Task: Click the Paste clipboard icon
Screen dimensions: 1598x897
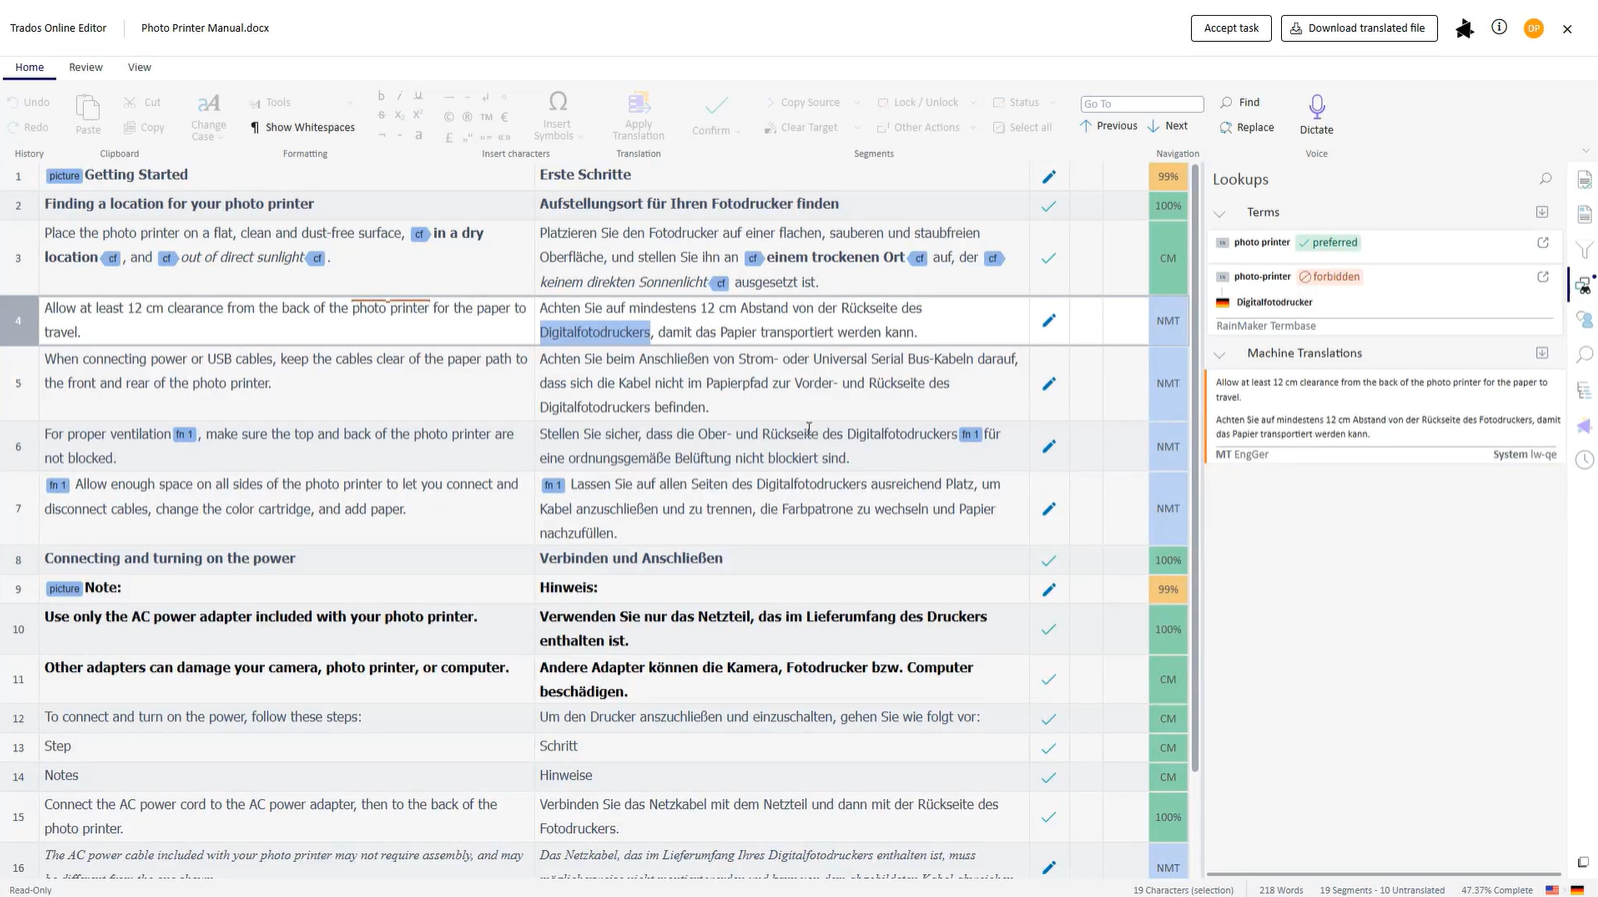Action: click(88, 107)
